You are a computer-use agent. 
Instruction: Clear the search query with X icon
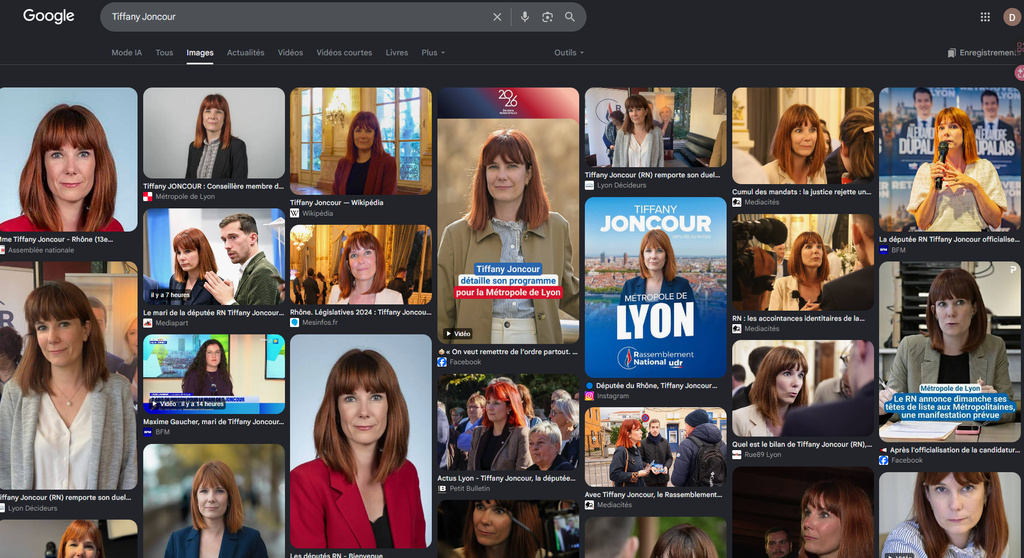497,17
